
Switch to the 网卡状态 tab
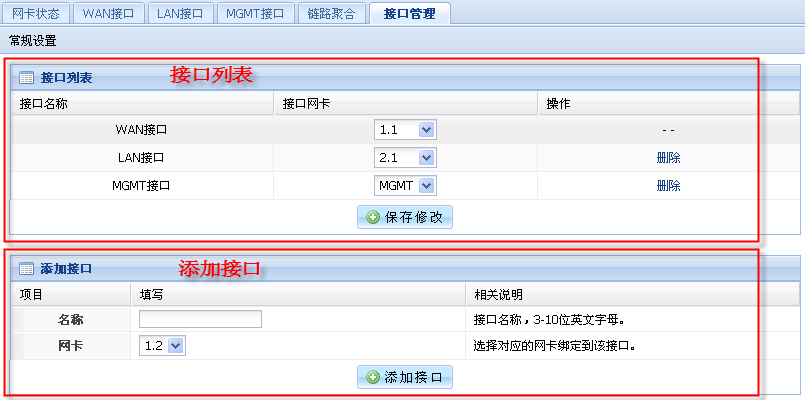tap(35, 13)
